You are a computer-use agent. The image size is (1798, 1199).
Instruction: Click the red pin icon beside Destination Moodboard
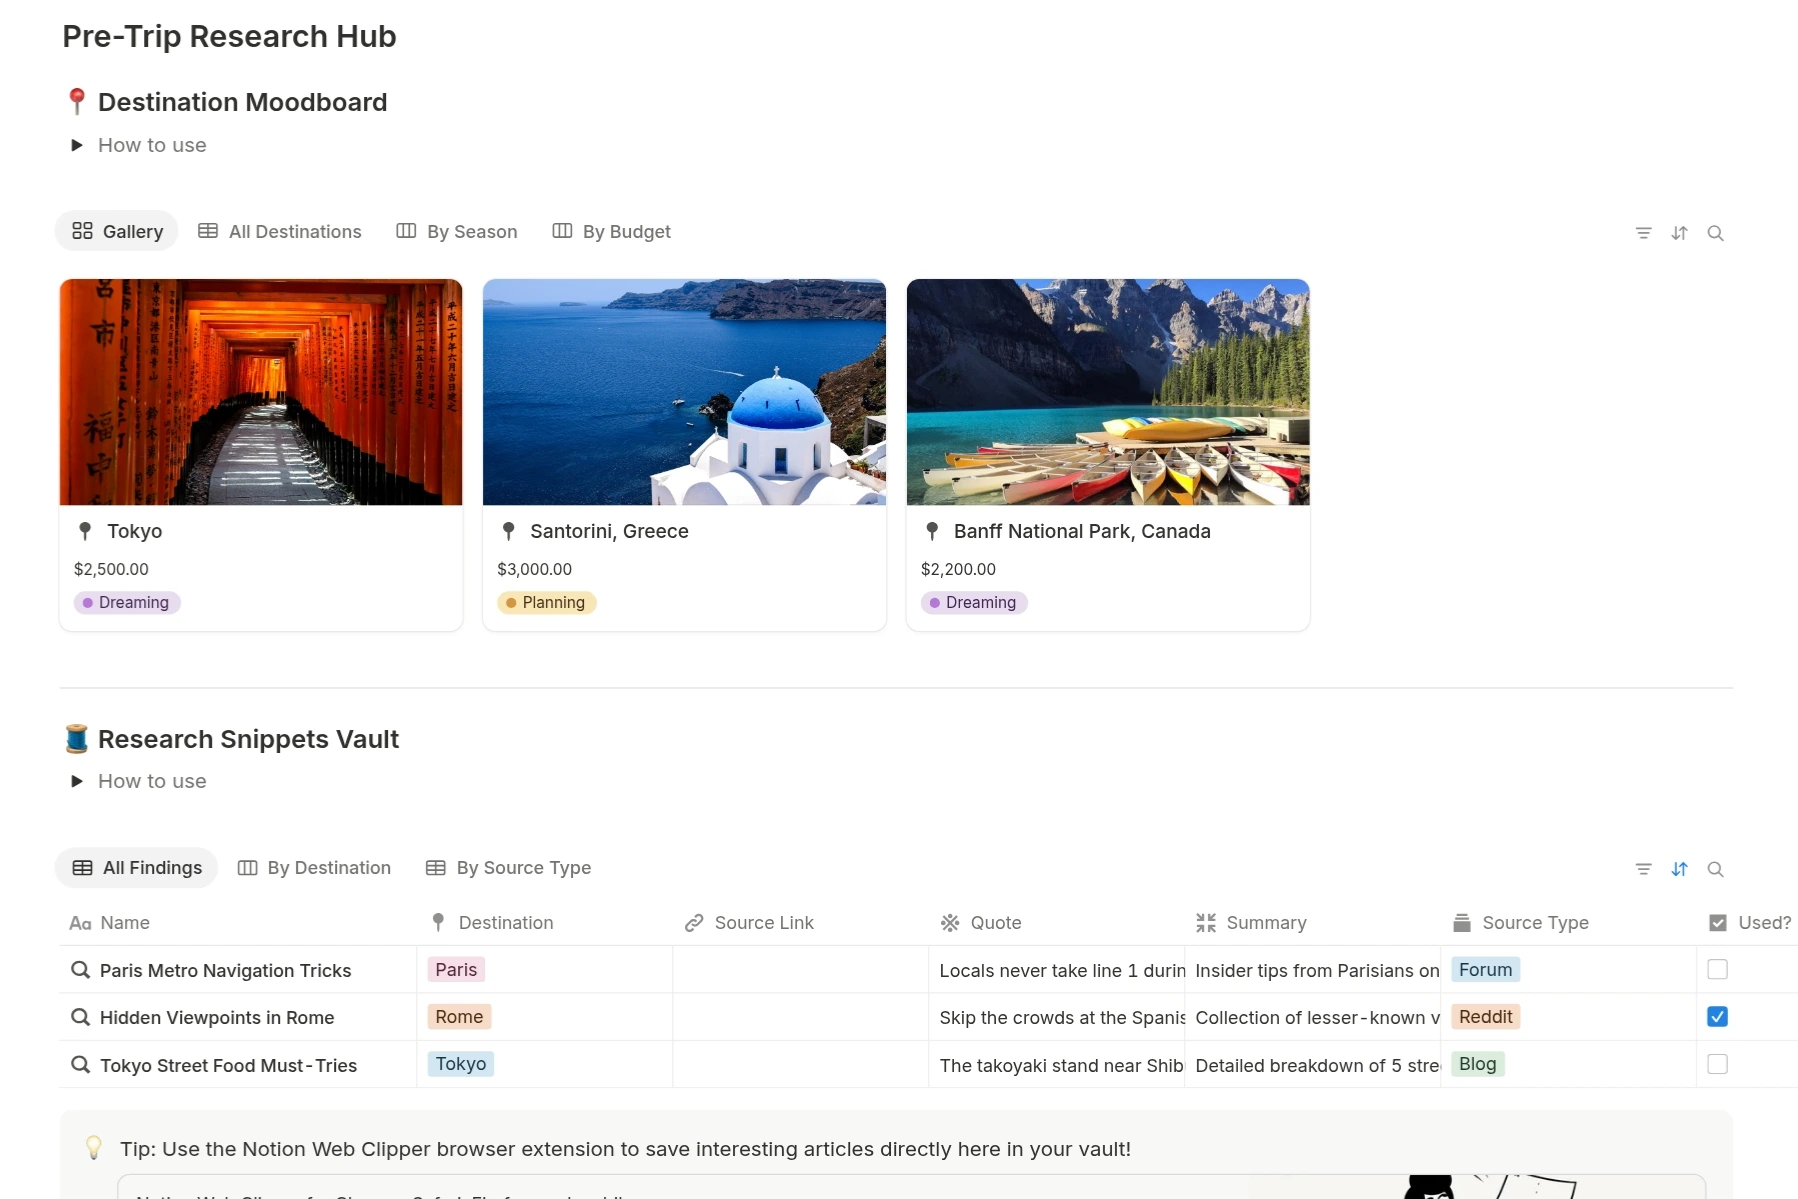pyautogui.click(x=77, y=102)
